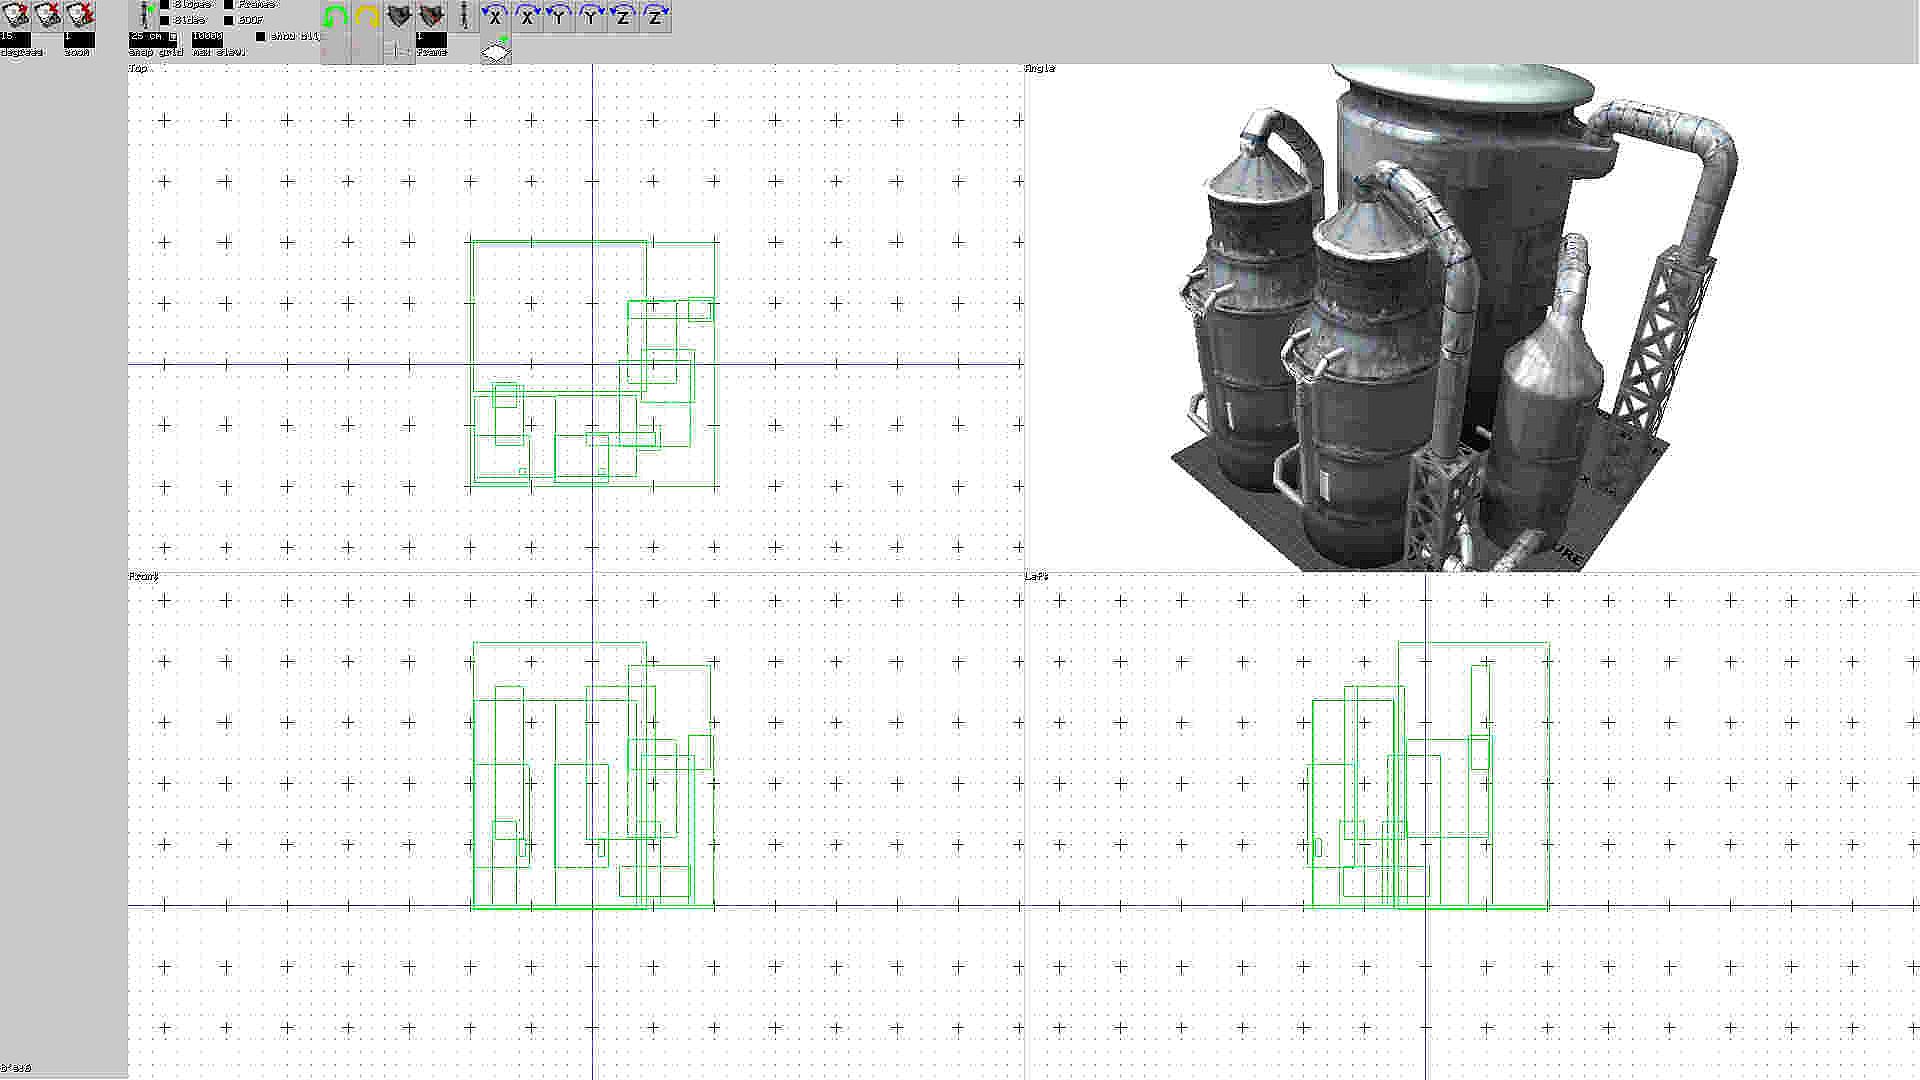This screenshot has height=1080, width=1920.
Task: Open the snap grid 25 cm dropdown
Action: [173, 37]
